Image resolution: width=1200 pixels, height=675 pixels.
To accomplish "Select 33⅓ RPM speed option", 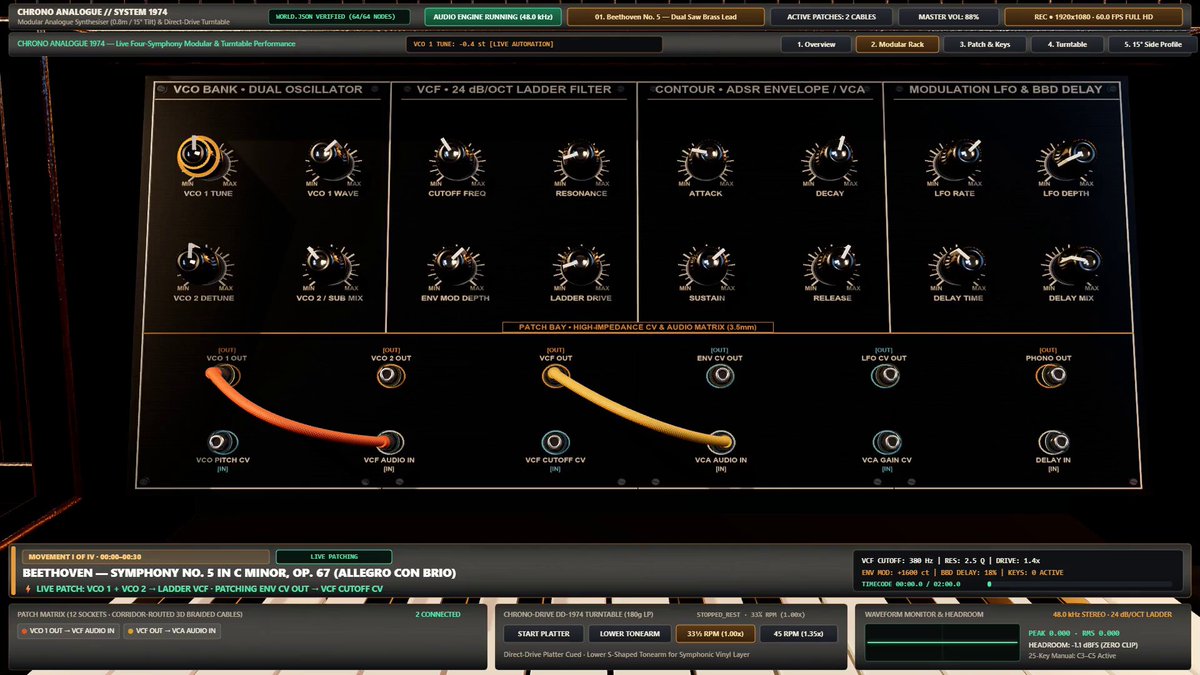I will (x=715, y=633).
